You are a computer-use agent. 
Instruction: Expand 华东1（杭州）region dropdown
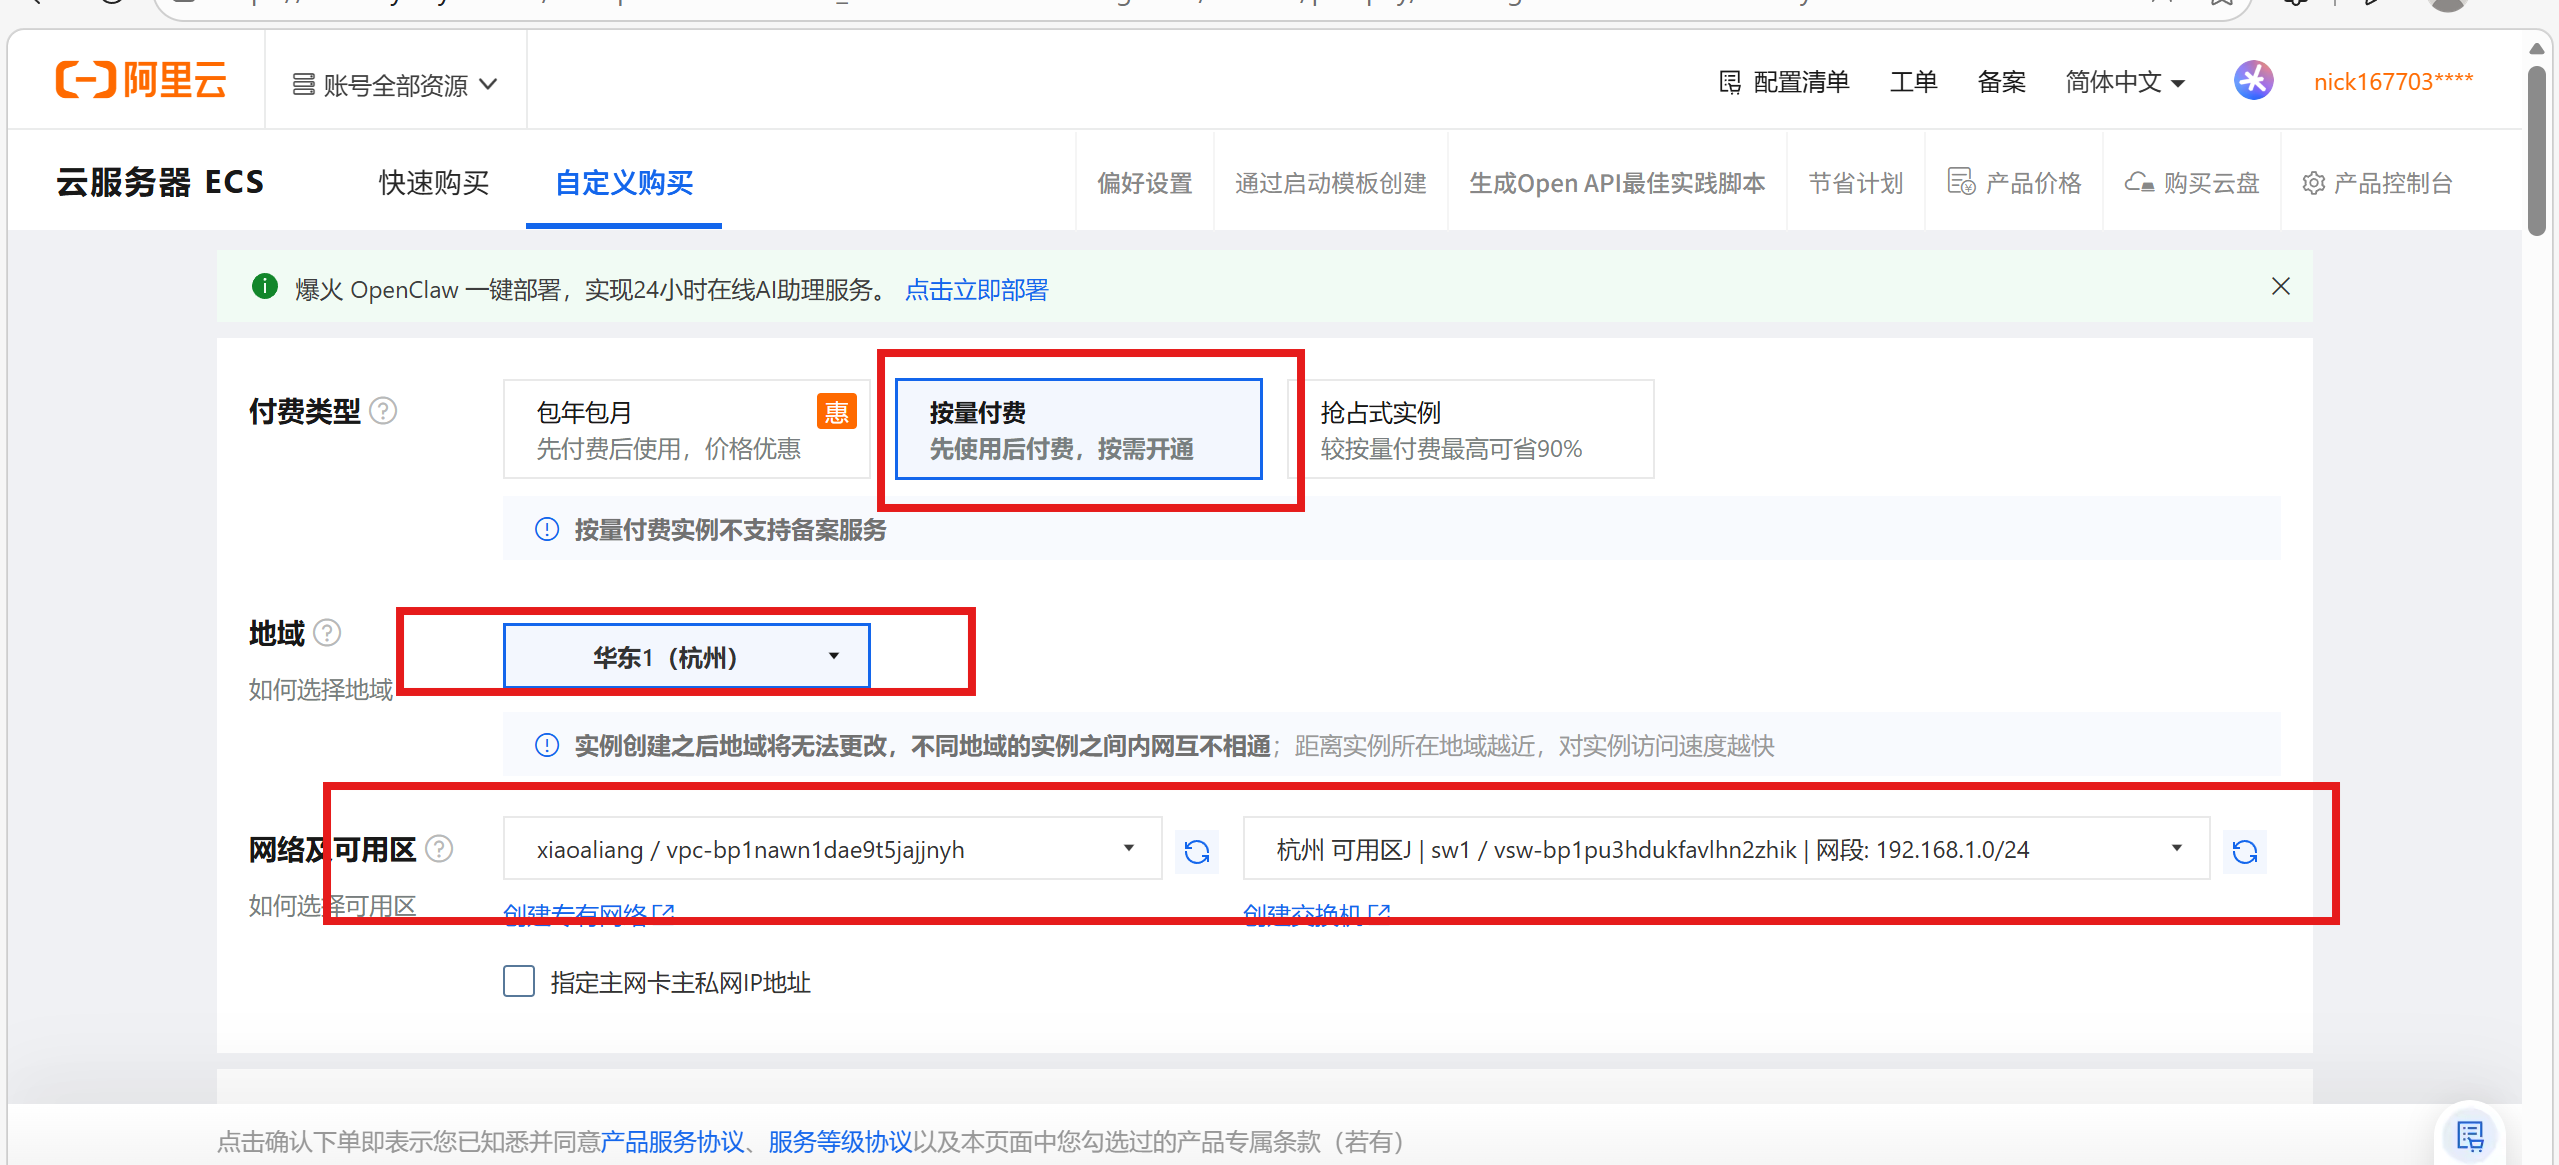click(x=686, y=657)
